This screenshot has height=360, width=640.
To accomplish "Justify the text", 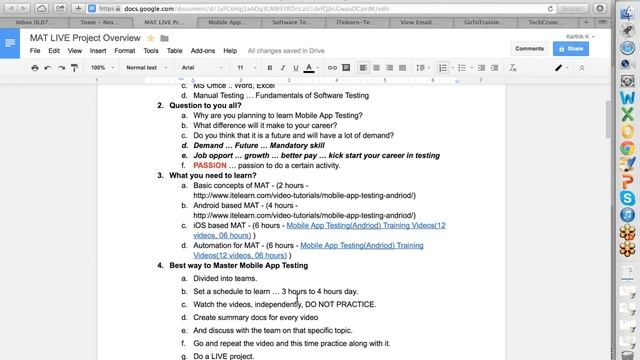I will [402, 68].
